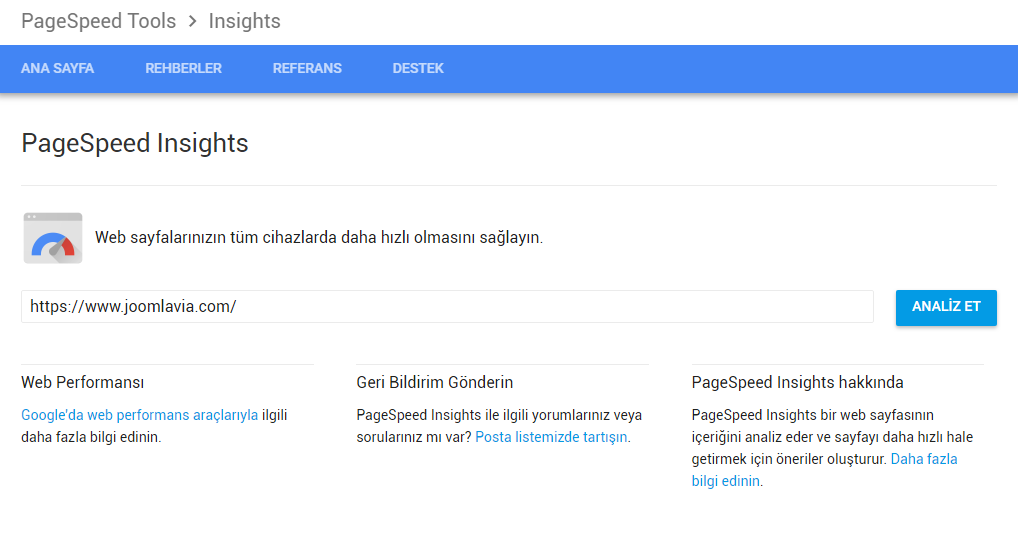Click the Geri Bildirim Gönderin heading
1018x551 pixels.
coord(435,382)
